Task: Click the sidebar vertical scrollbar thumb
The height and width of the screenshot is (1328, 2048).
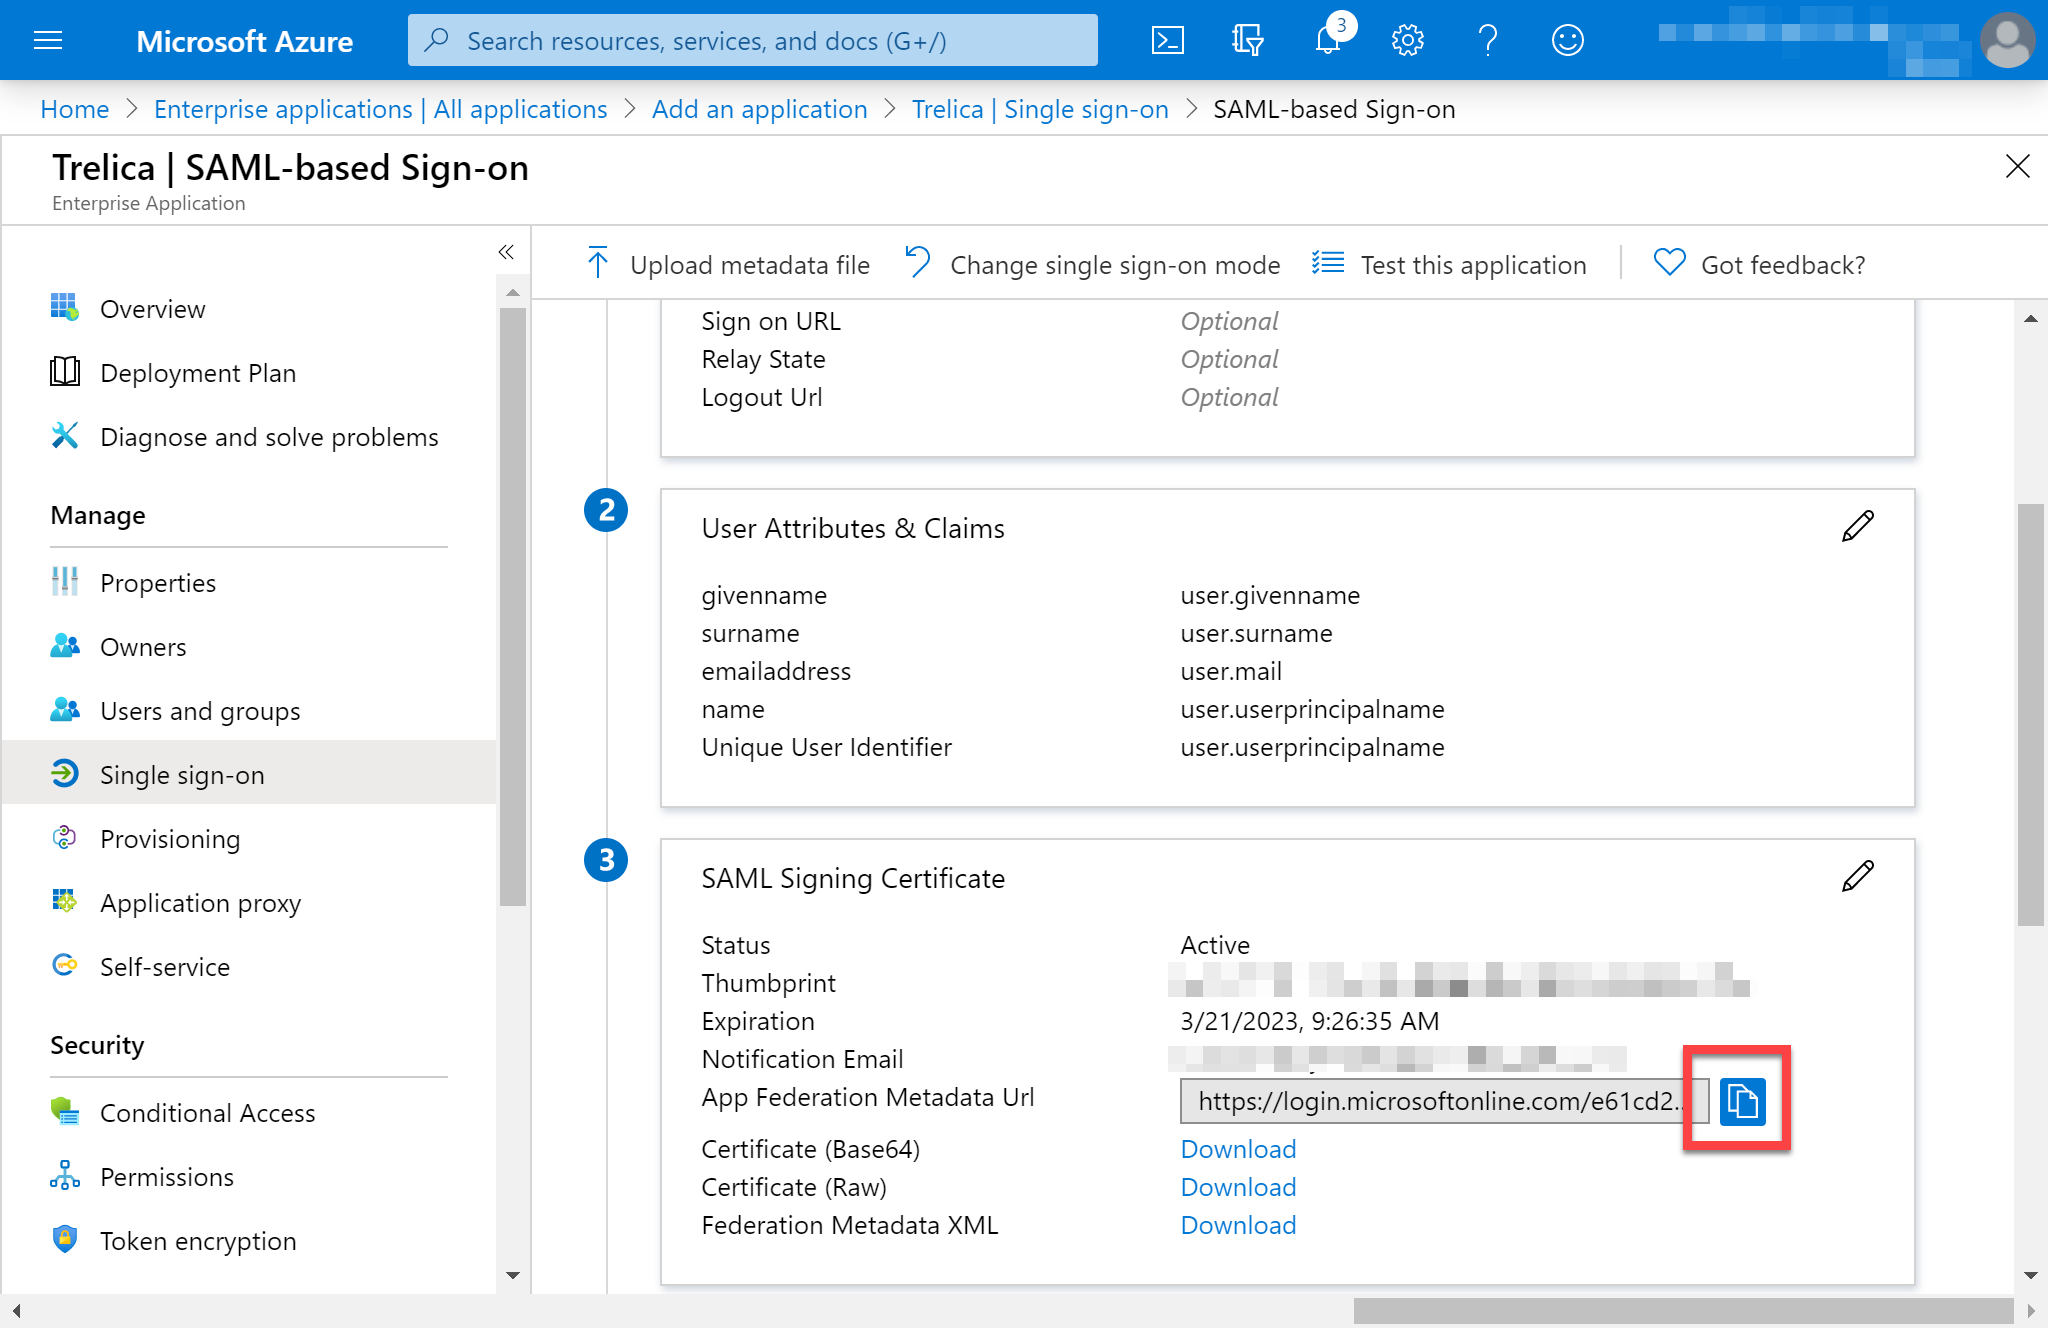Action: point(513,607)
